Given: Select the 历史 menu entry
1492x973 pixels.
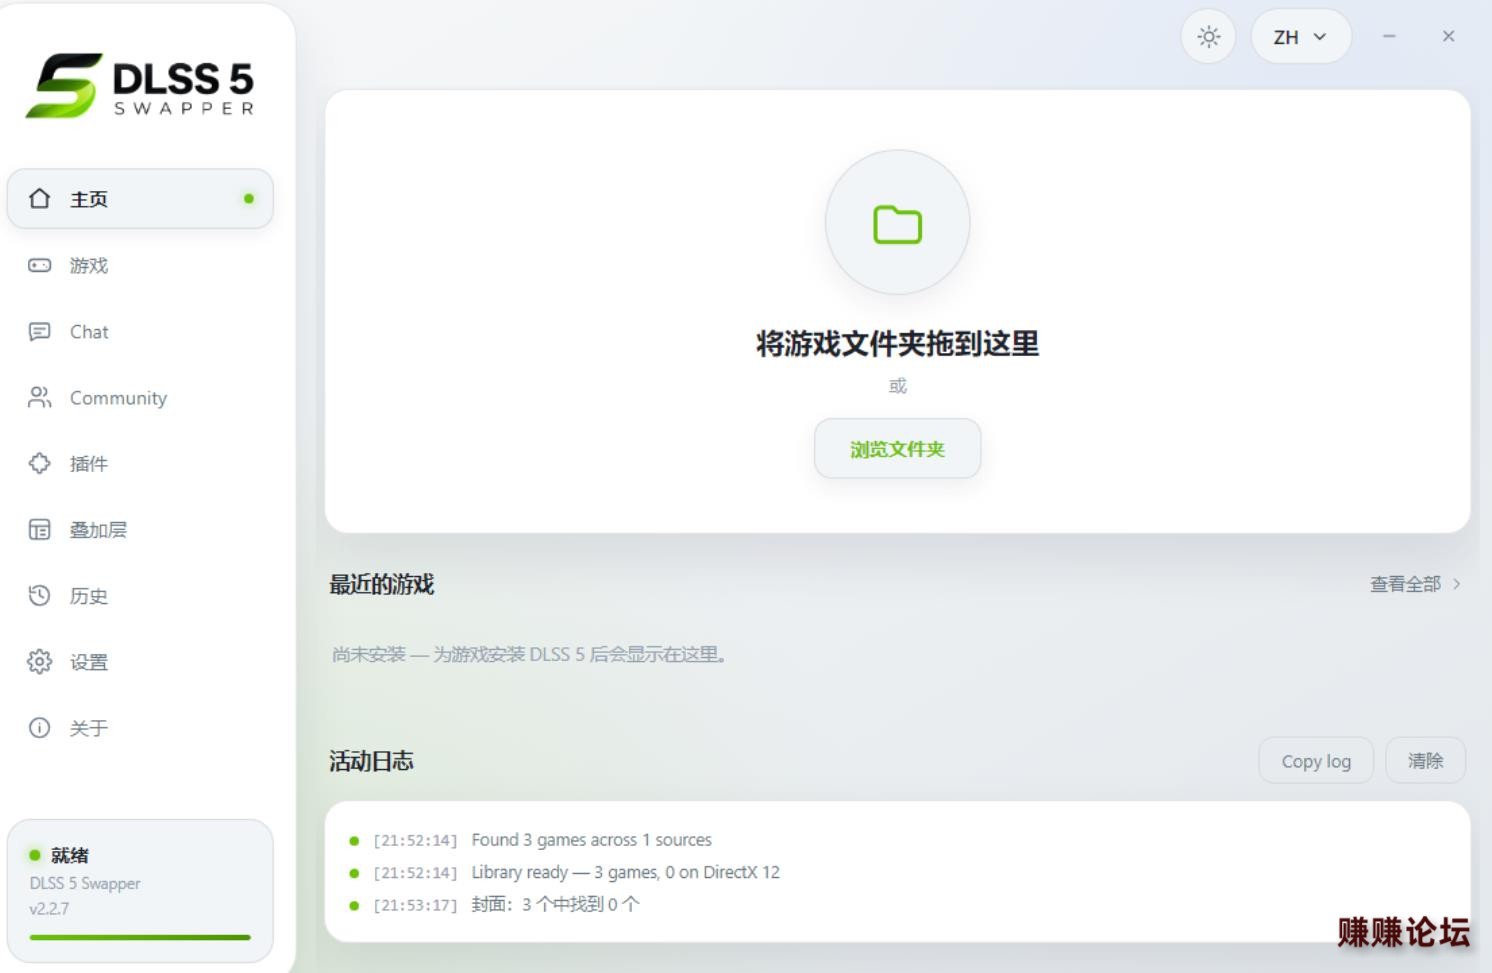Looking at the screenshot, I should click(89, 595).
